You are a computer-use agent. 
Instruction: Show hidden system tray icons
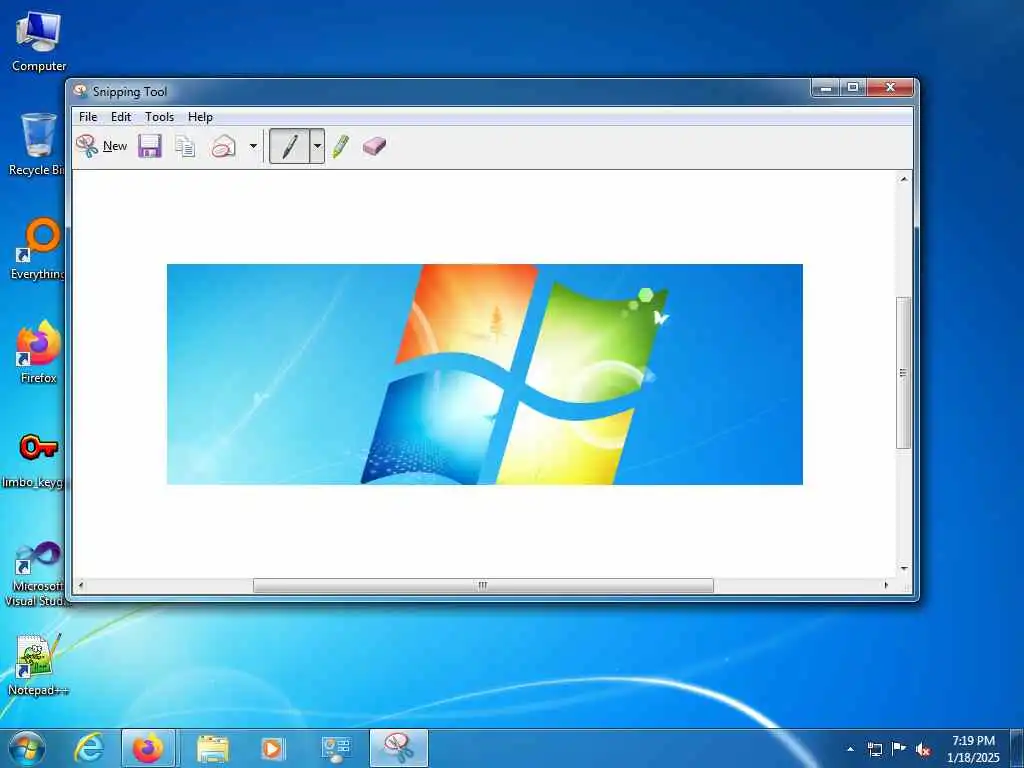coord(850,749)
